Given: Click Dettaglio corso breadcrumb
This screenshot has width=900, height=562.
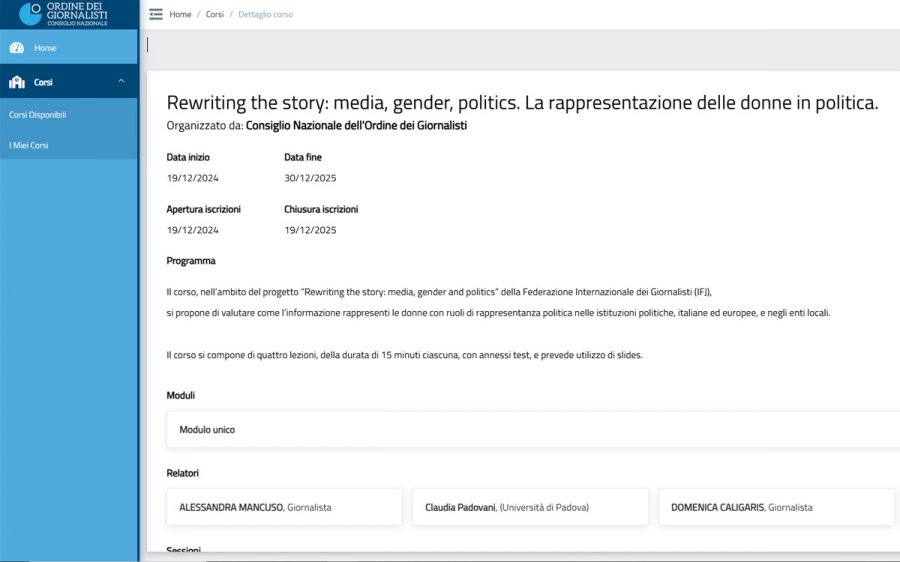Looking at the screenshot, I should (x=265, y=14).
